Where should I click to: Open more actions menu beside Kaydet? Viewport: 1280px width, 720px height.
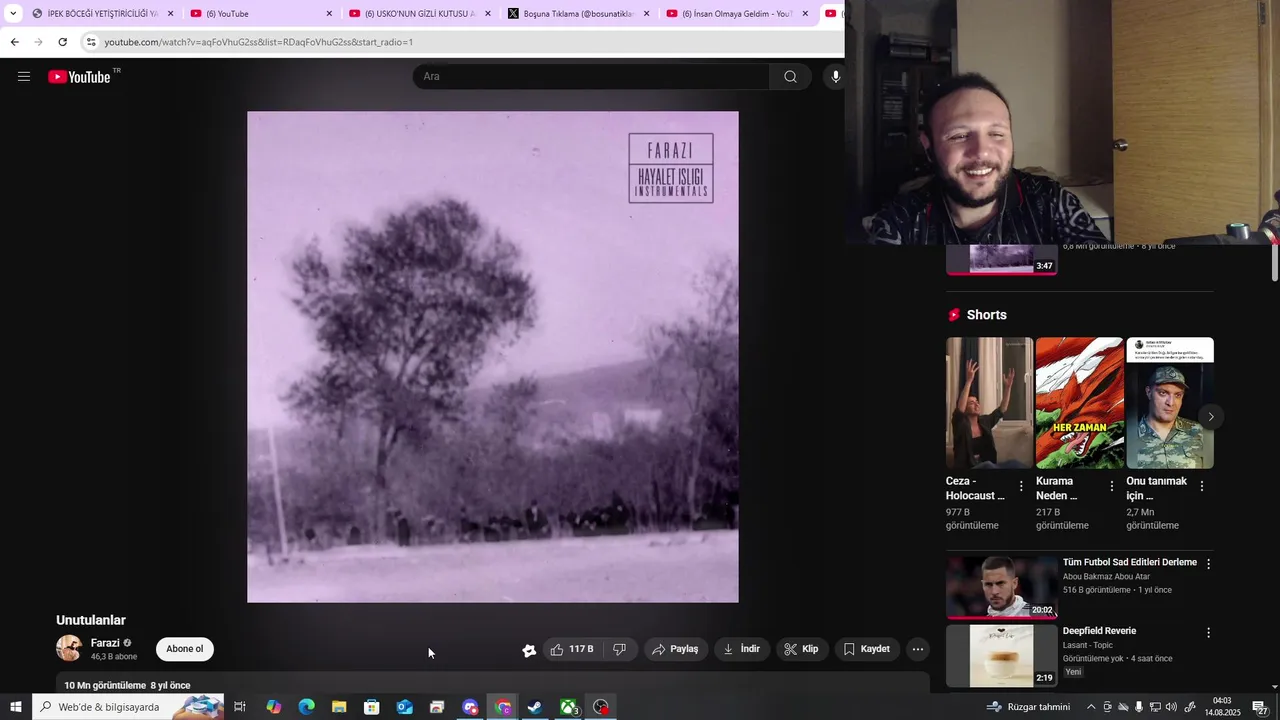pyautogui.click(x=918, y=649)
